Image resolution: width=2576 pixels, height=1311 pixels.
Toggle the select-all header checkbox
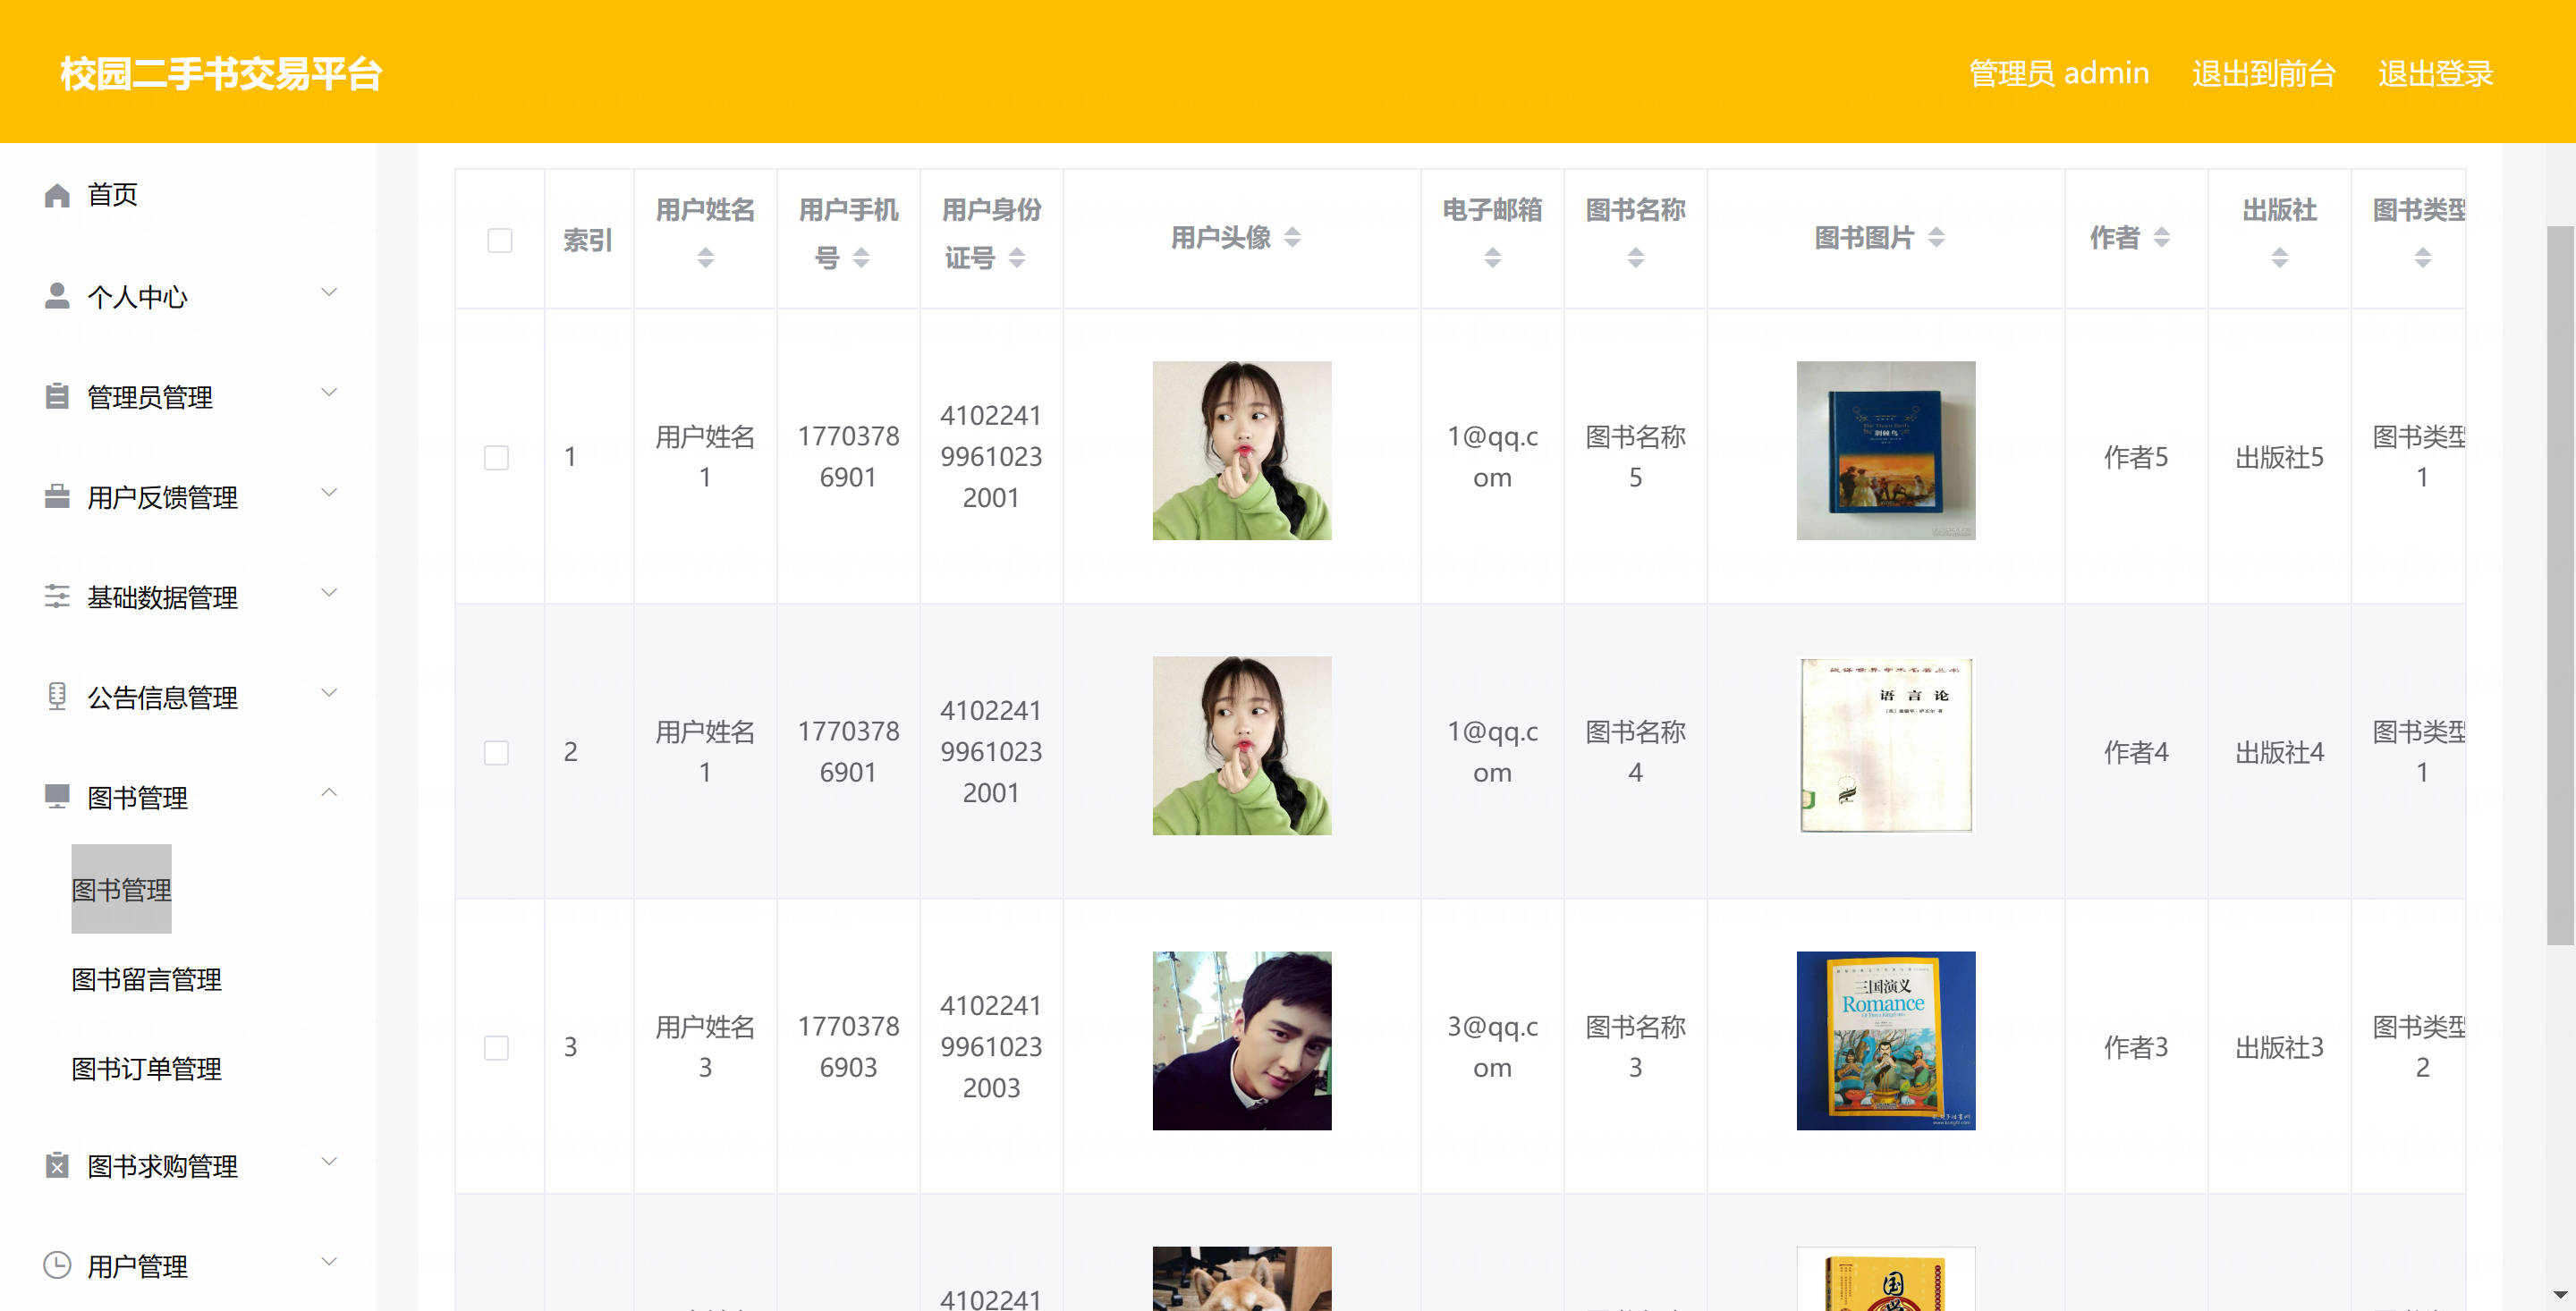click(x=499, y=240)
